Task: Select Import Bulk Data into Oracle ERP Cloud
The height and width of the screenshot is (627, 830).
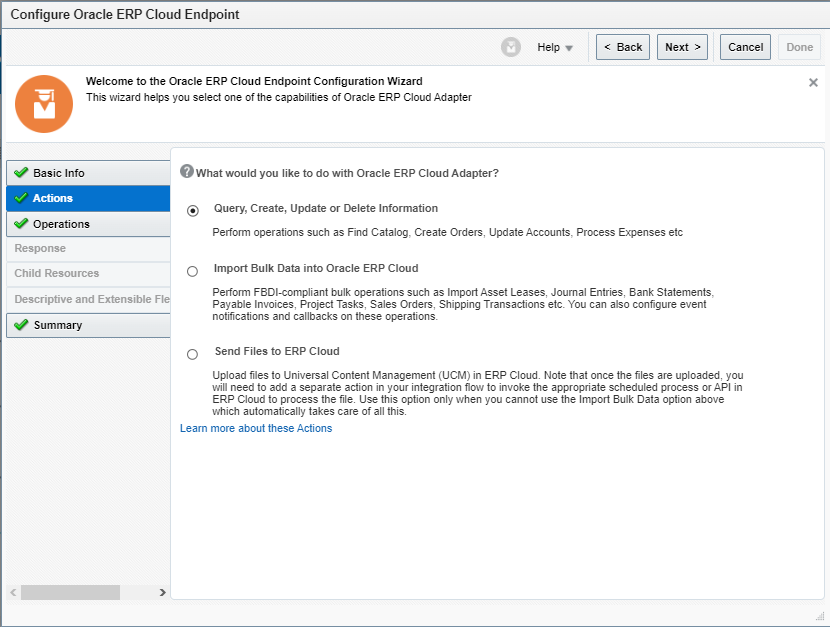Action: pyautogui.click(x=192, y=271)
